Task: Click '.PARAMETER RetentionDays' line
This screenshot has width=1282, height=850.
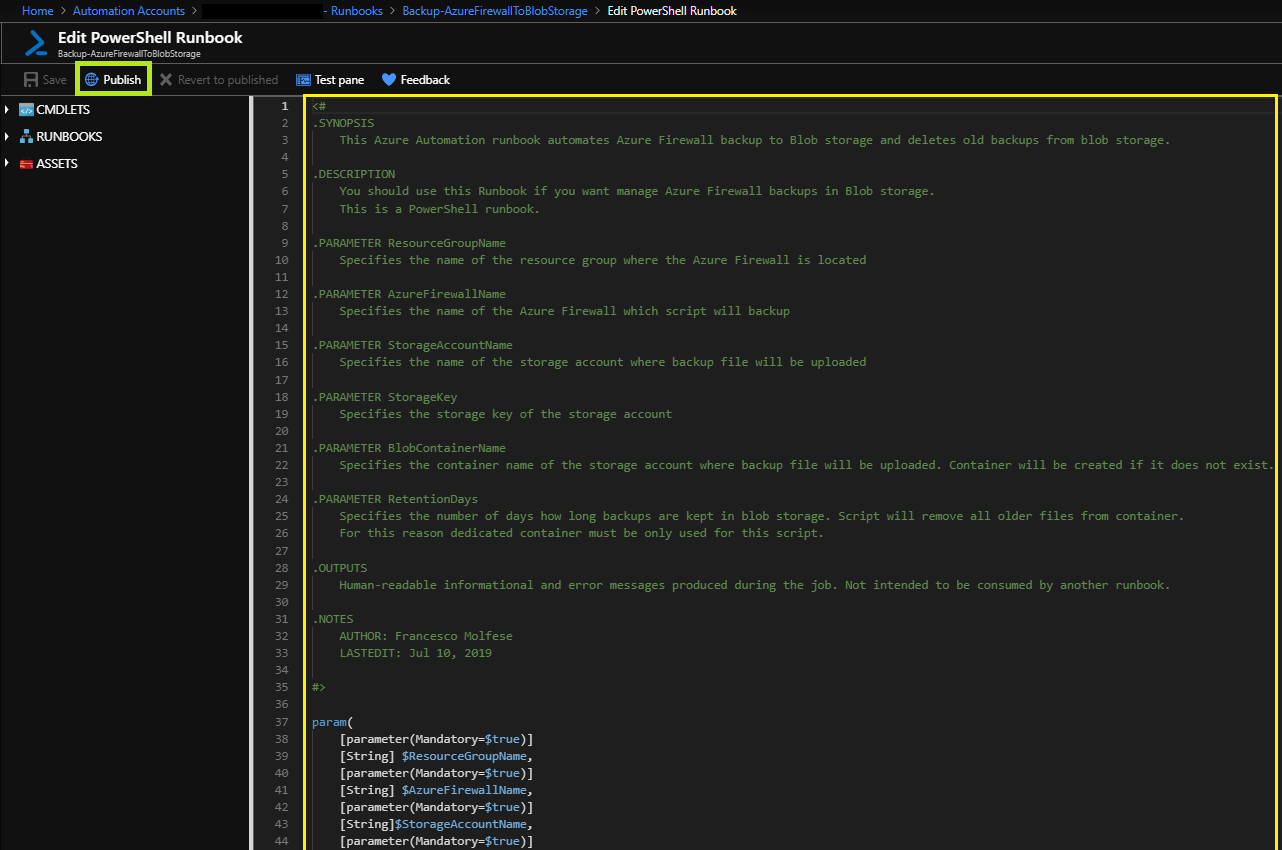Action: [395, 499]
